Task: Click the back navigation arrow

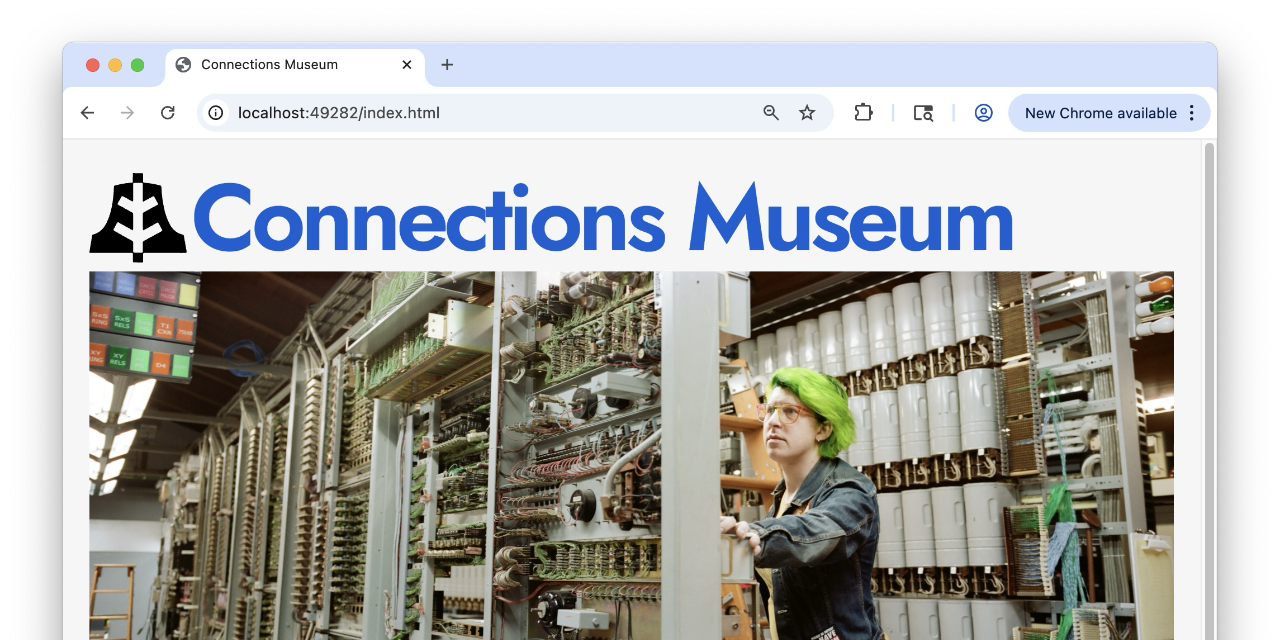Action: [87, 112]
